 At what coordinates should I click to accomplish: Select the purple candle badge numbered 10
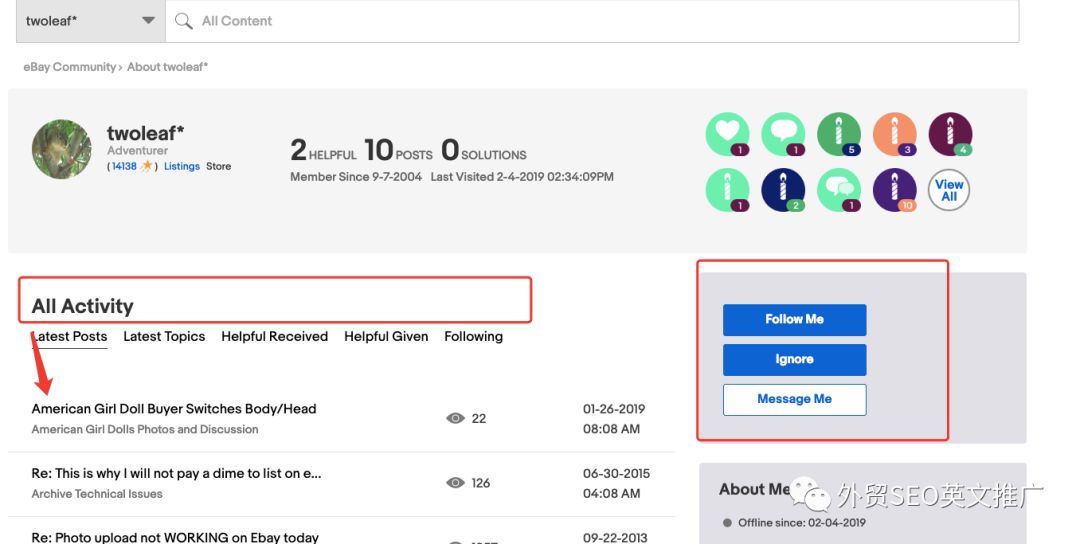pos(894,189)
